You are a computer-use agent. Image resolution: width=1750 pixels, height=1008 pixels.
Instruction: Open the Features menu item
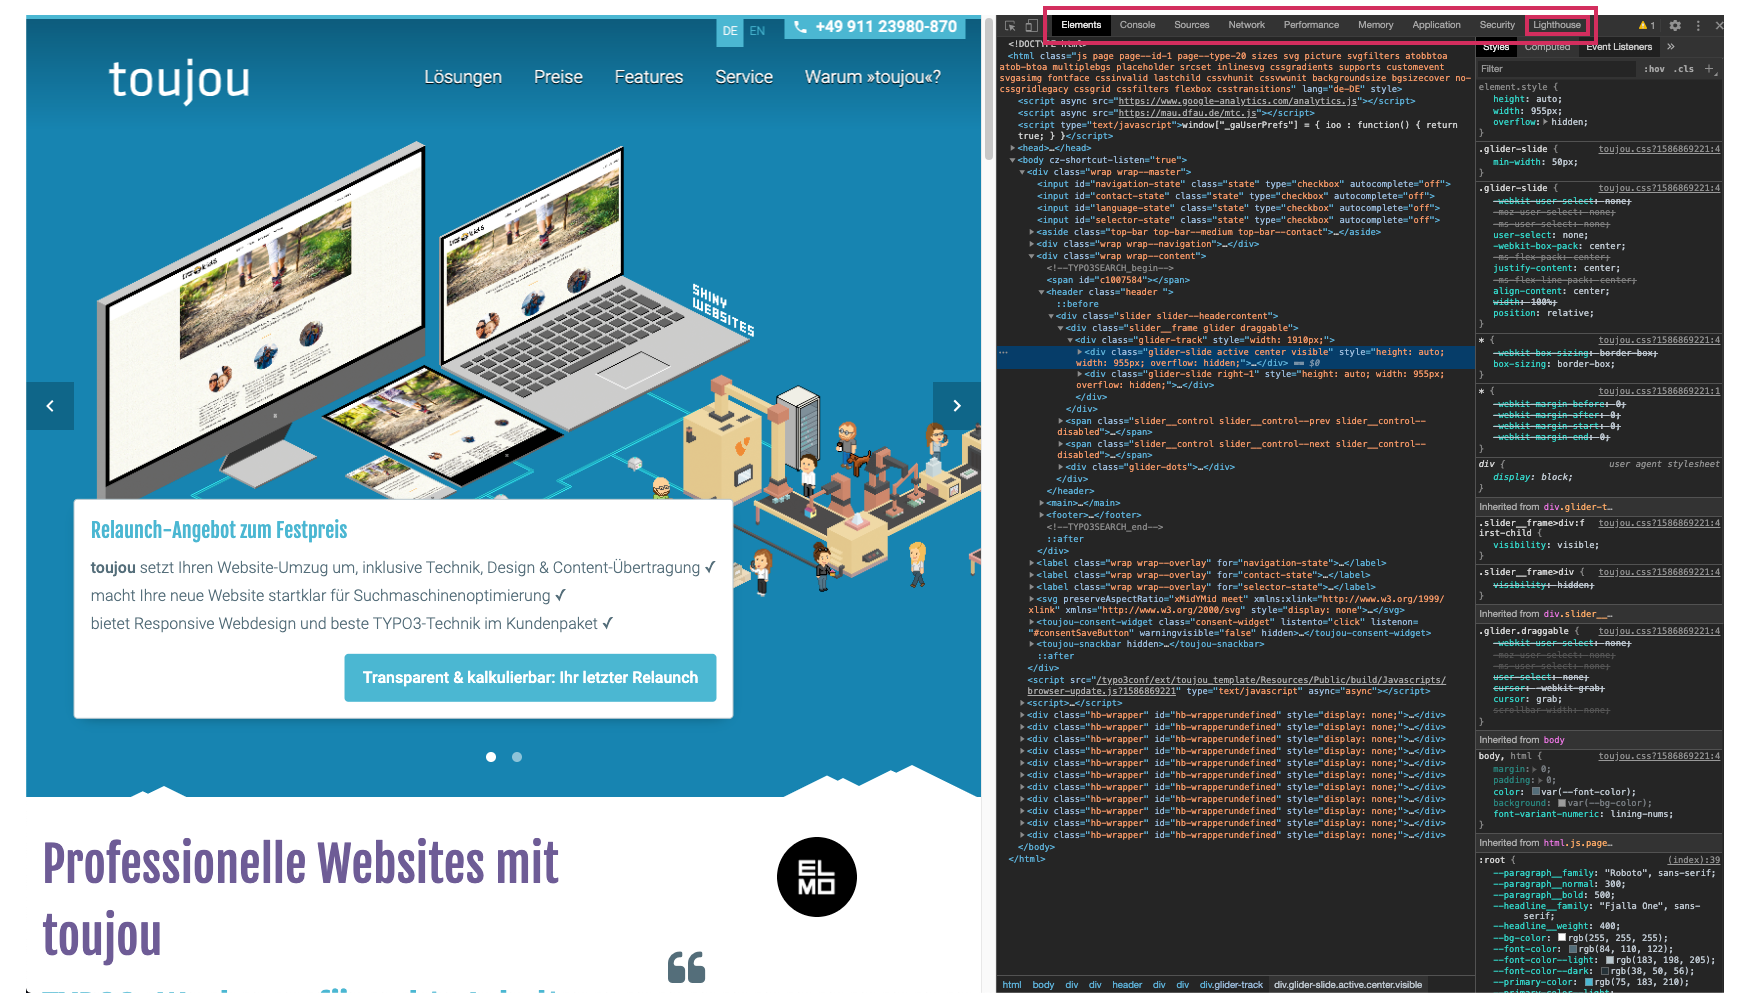tap(649, 77)
